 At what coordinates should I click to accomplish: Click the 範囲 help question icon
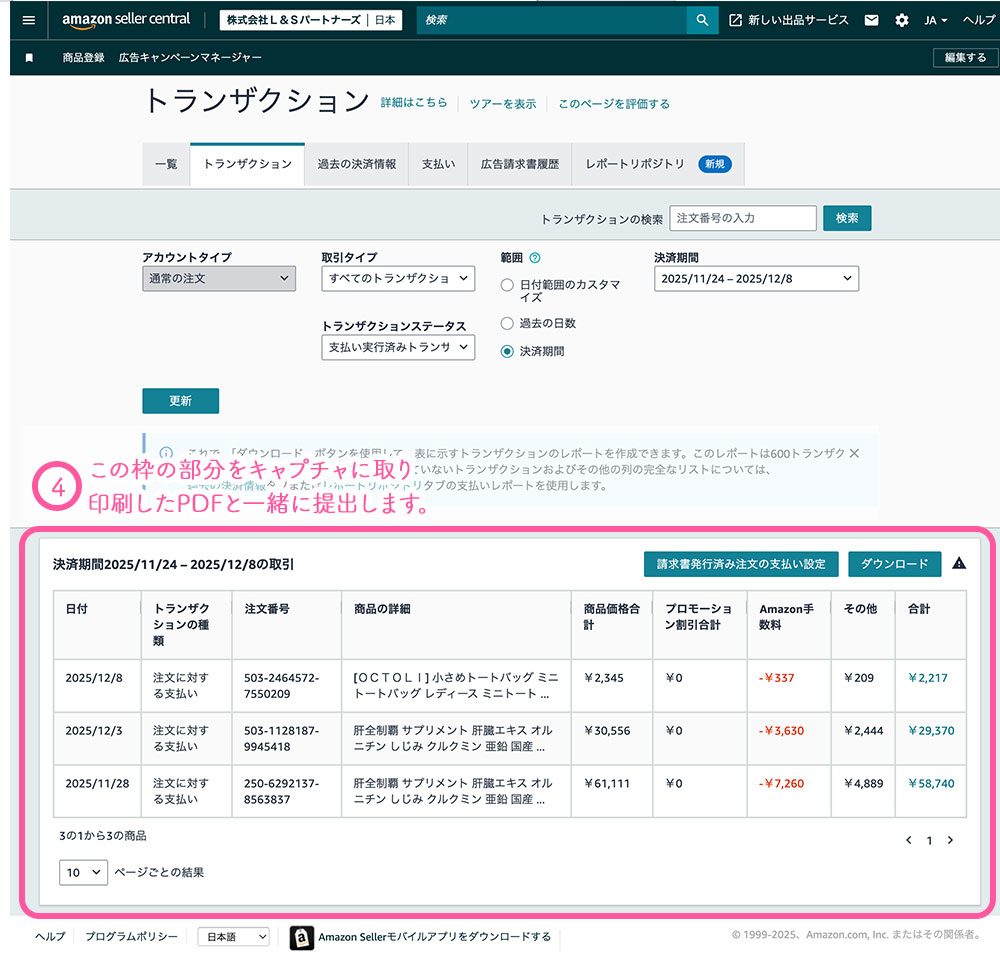[x=534, y=258]
